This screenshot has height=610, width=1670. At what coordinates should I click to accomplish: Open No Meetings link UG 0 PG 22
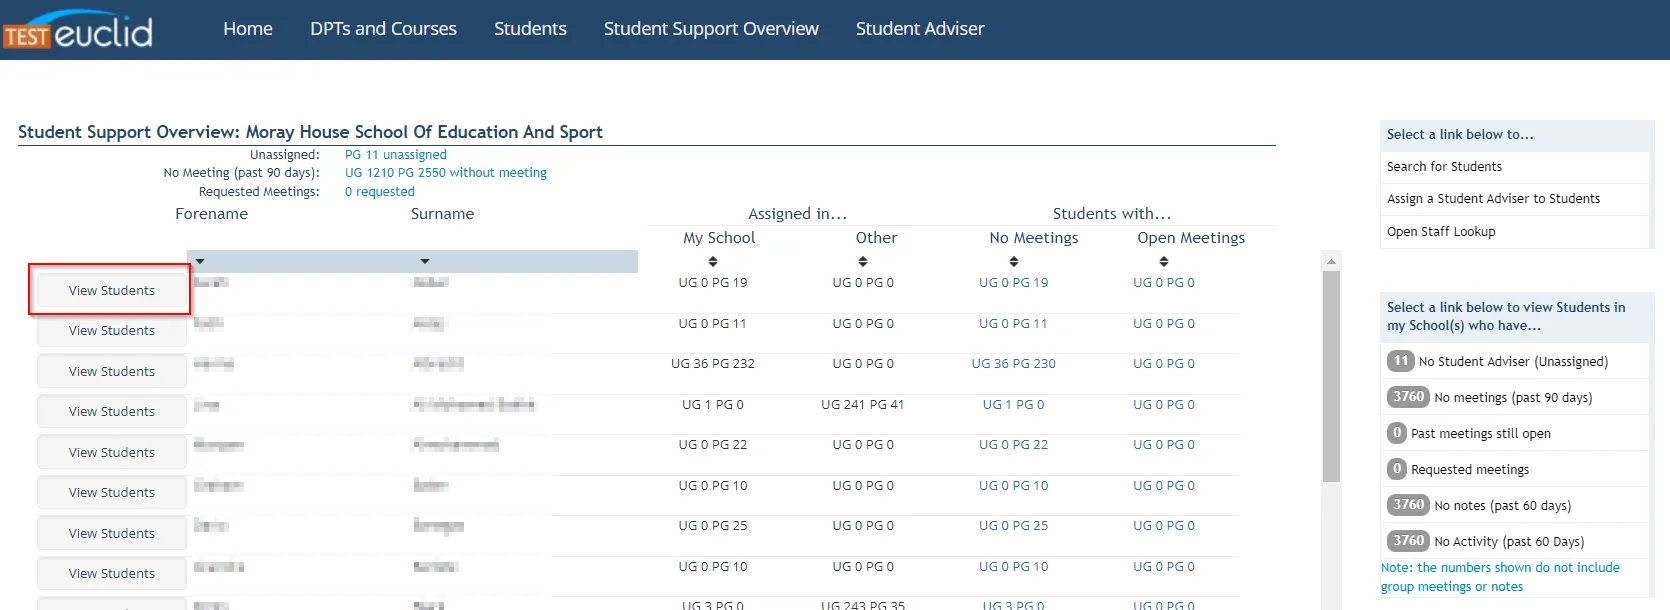(1014, 445)
